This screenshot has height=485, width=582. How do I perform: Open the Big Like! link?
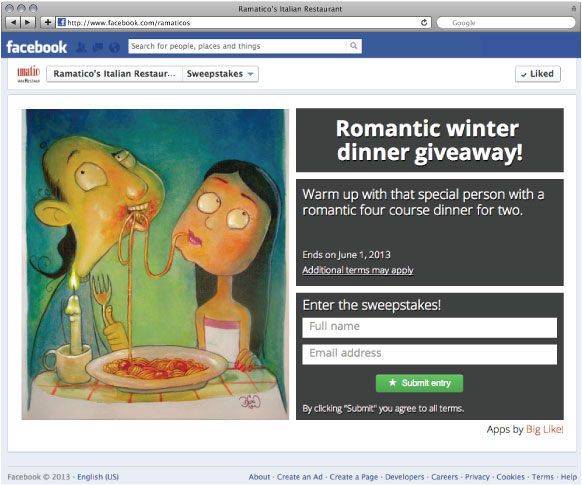point(545,429)
